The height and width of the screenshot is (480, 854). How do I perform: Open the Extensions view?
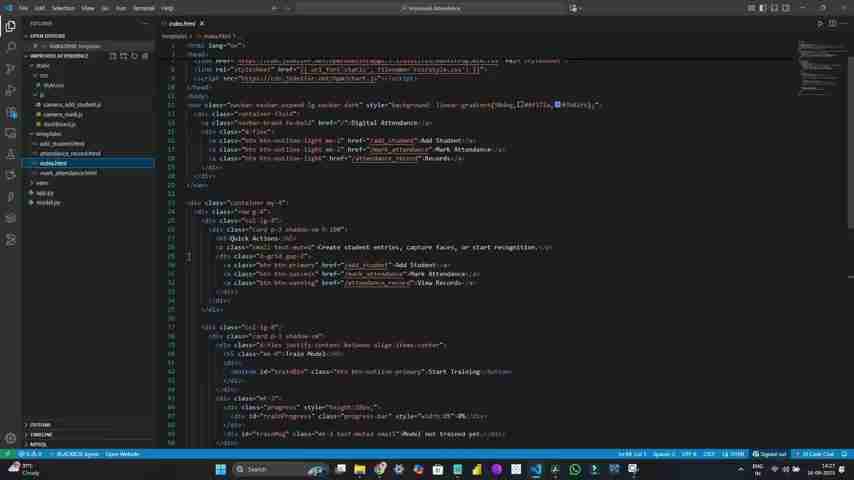(x=11, y=113)
